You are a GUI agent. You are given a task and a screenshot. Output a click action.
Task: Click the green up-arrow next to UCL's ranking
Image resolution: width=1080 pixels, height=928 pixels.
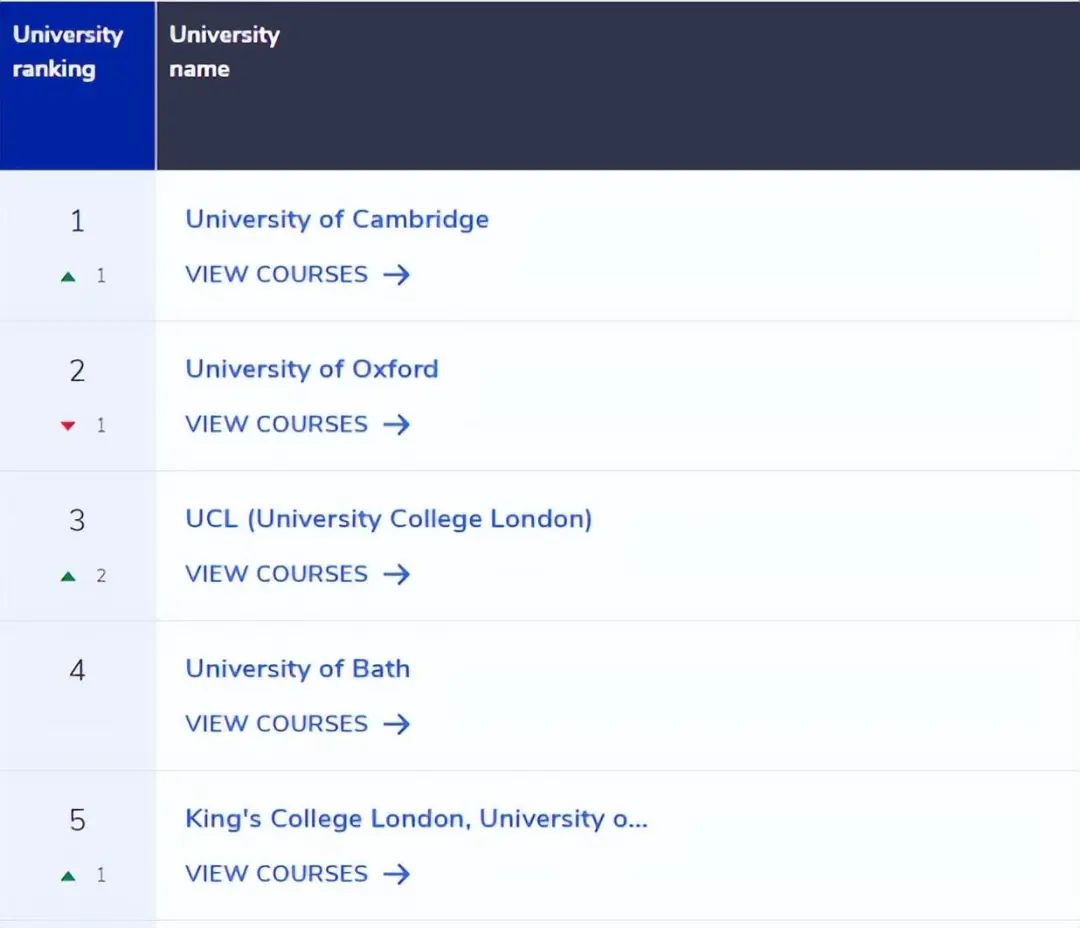click(68, 575)
